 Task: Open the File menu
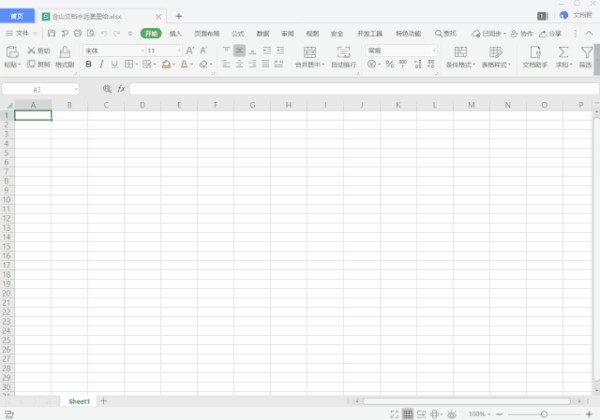(21, 33)
